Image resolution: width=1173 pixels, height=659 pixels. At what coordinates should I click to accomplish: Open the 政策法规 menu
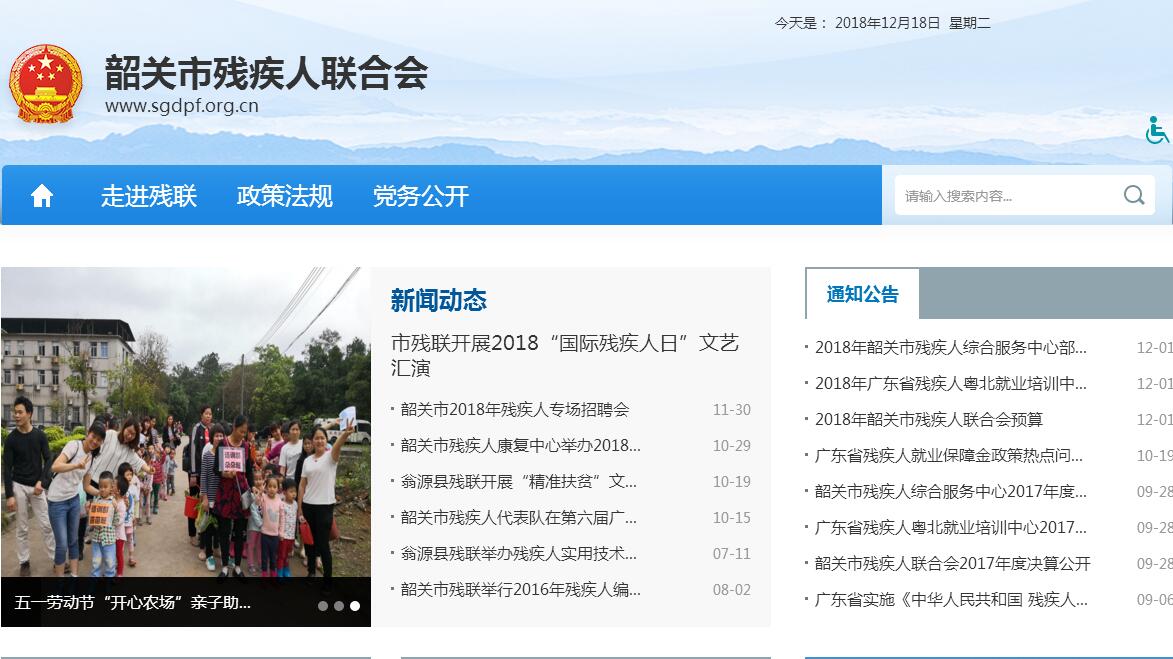(x=285, y=196)
